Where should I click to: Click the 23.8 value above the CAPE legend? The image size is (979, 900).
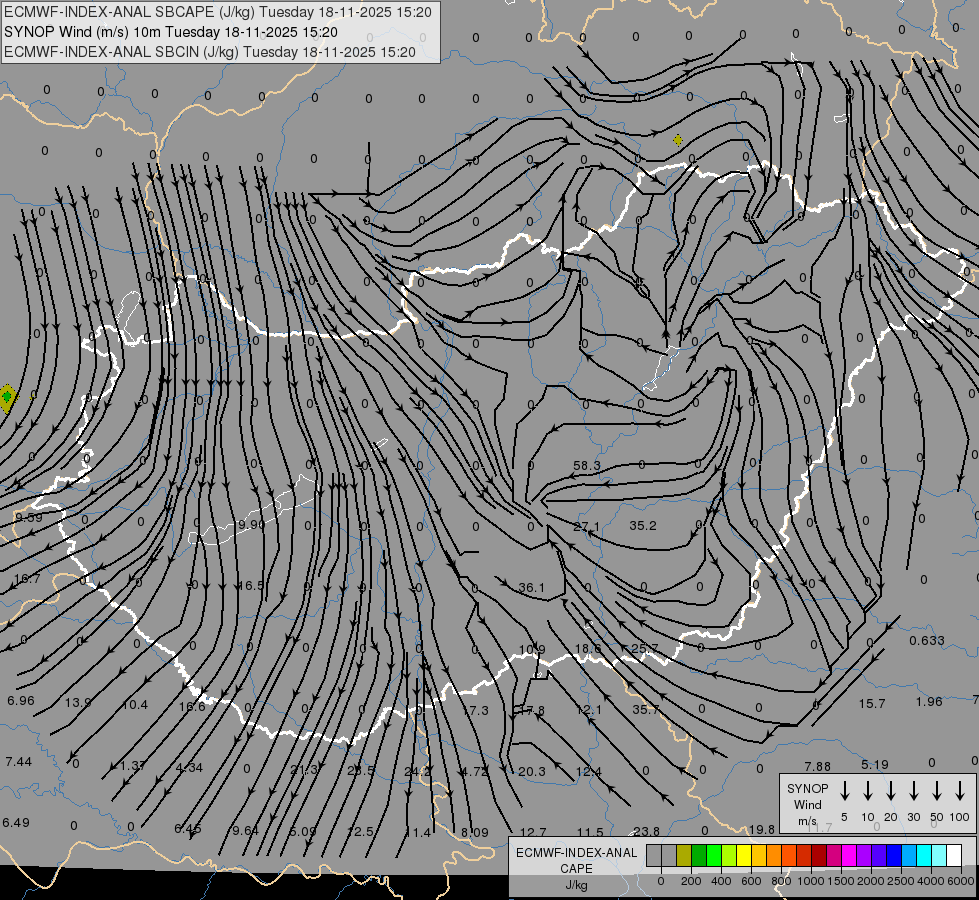(646, 831)
